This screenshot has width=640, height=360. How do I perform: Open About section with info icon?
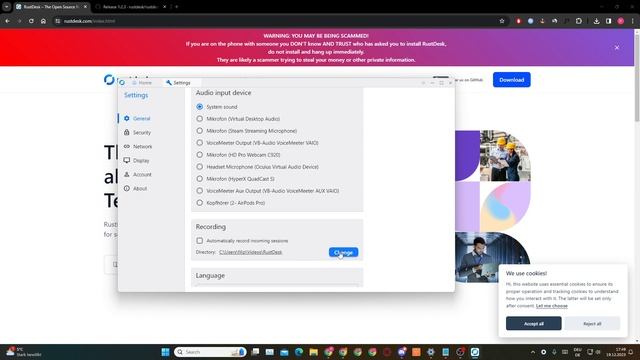(x=136, y=189)
